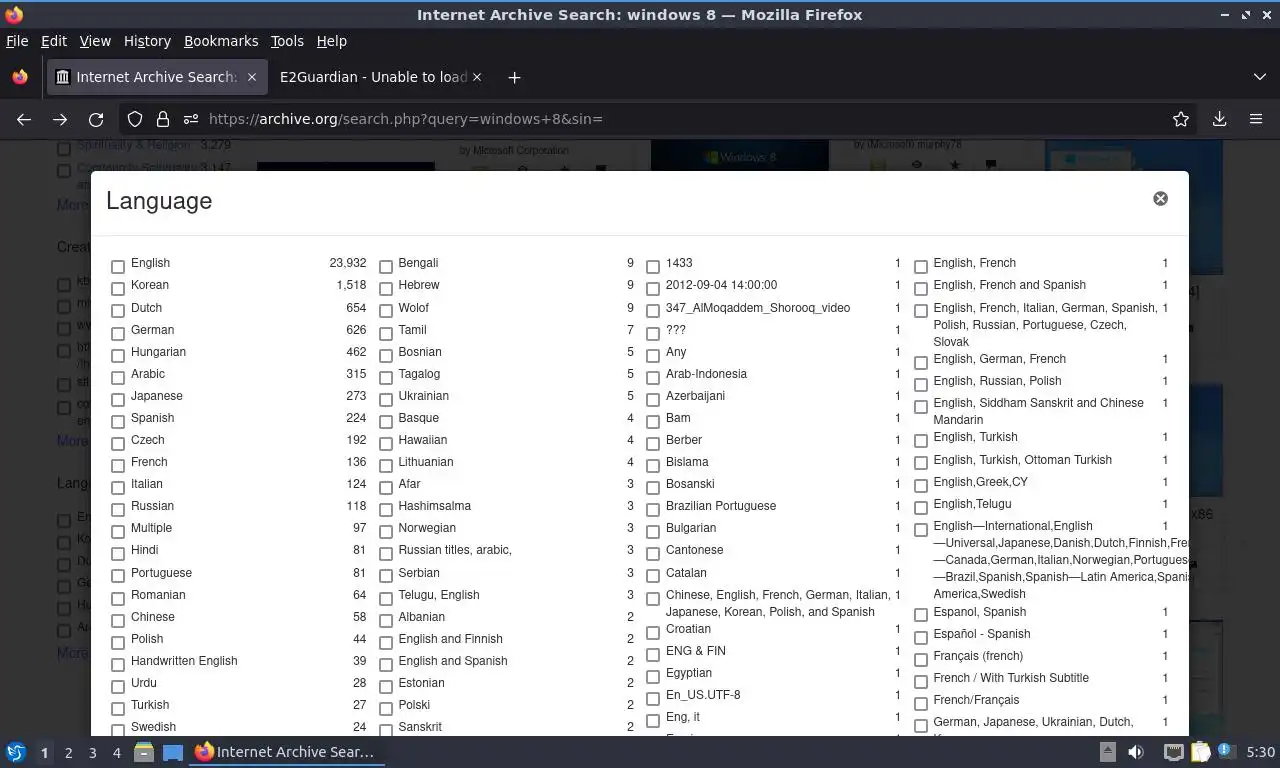1280x768 pixels.
Task: Click the address bar URL field
Action: point(680,119)
